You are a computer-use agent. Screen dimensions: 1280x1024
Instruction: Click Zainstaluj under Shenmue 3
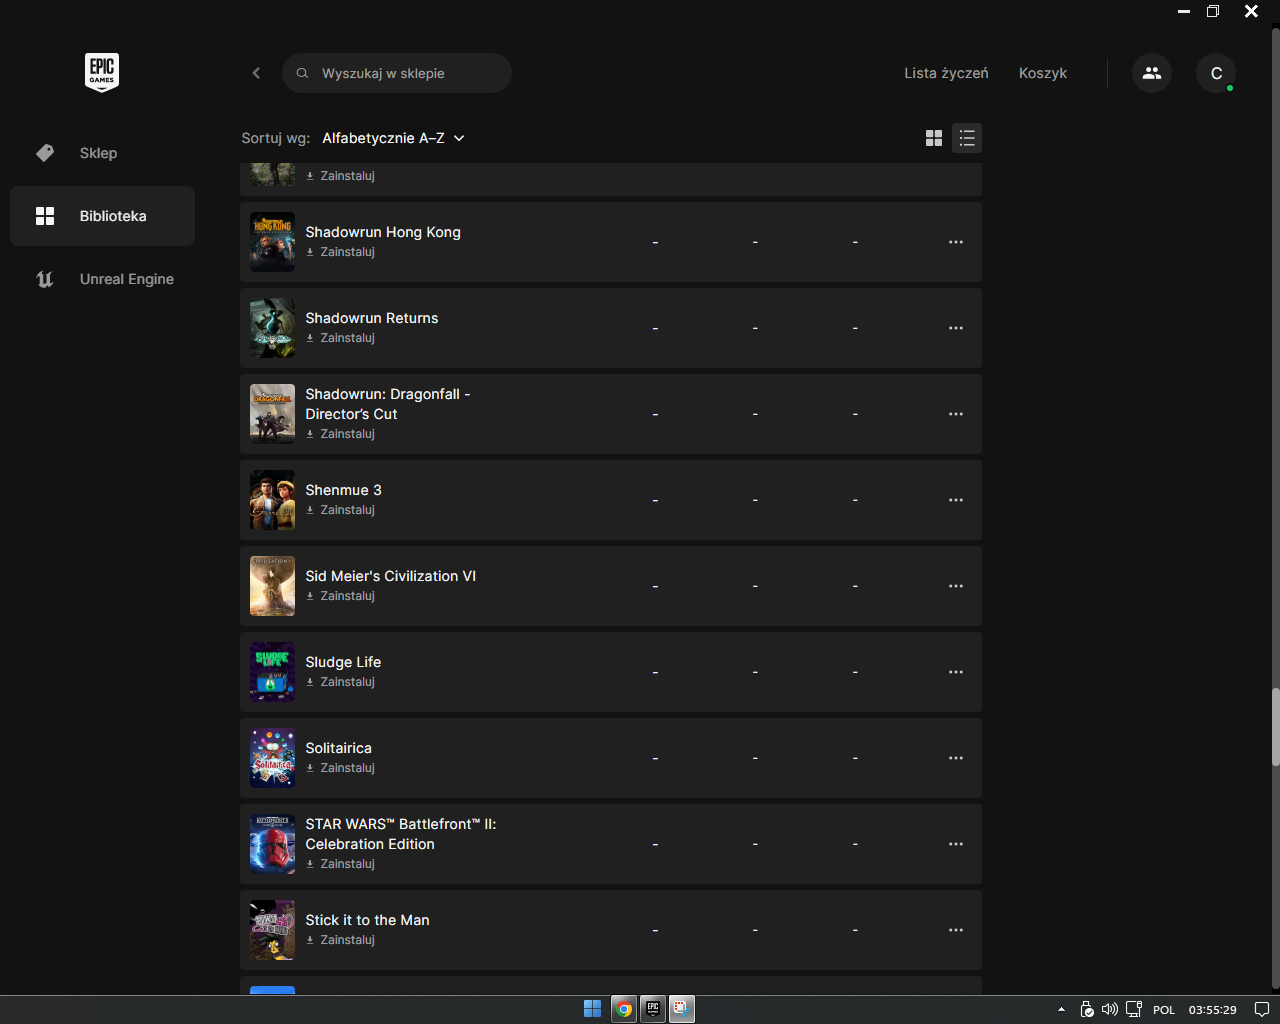coord(340,510)
